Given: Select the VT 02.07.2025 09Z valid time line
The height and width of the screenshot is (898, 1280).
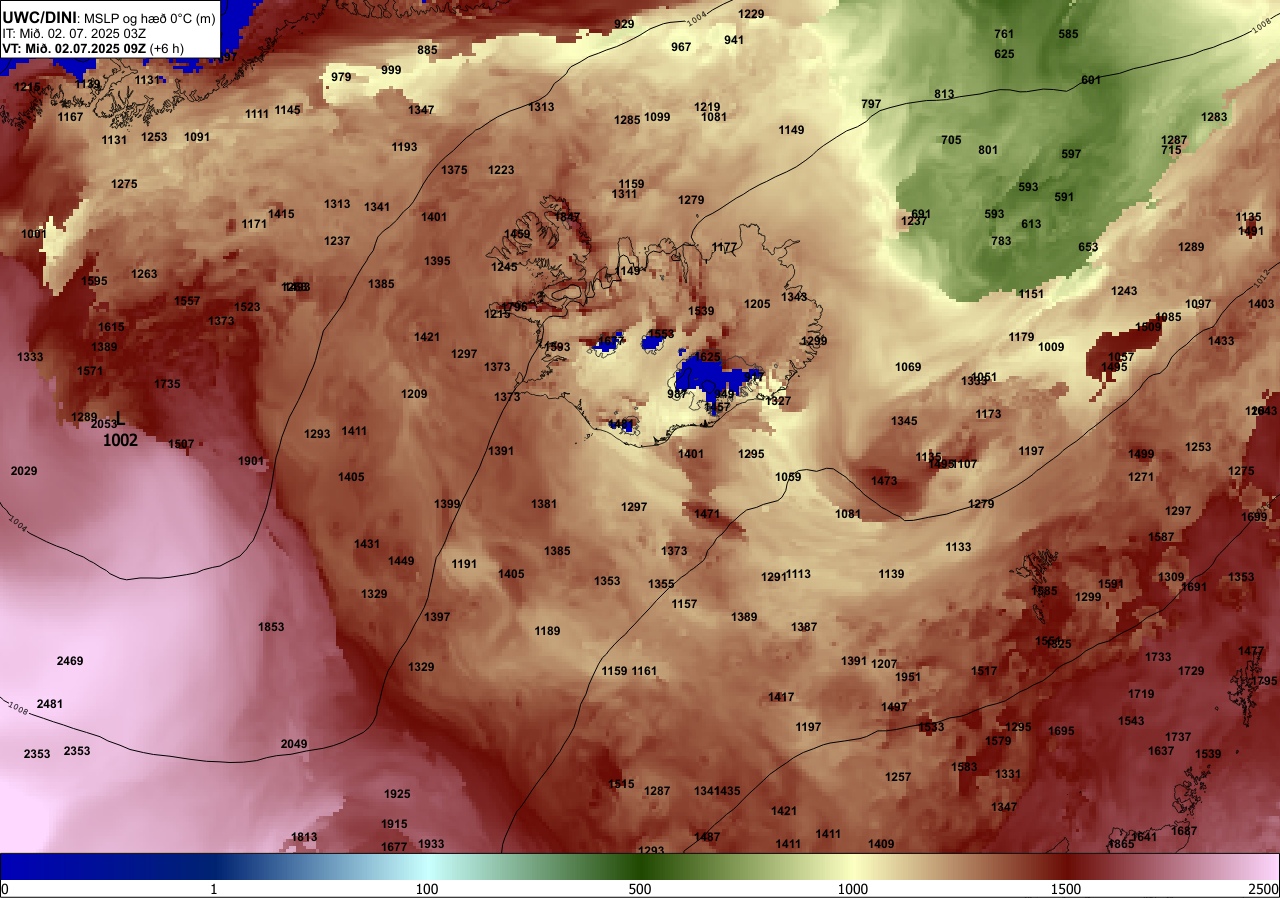Looking at the screenshot, I should pyautogui.click(x=93, y=48).
